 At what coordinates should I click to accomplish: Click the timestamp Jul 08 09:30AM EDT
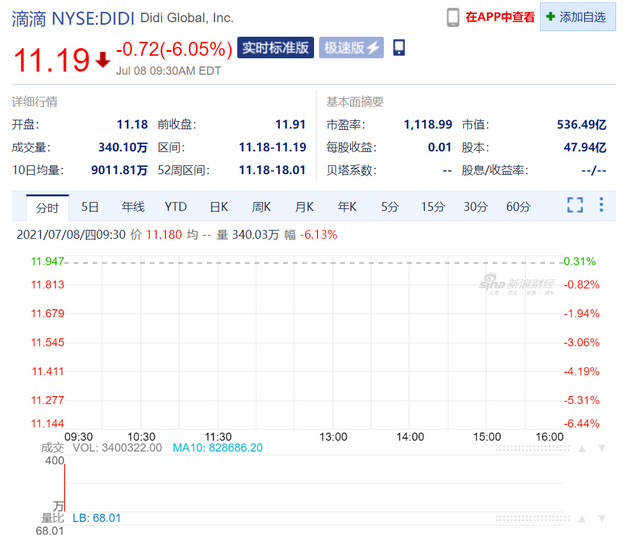(168, 71)
